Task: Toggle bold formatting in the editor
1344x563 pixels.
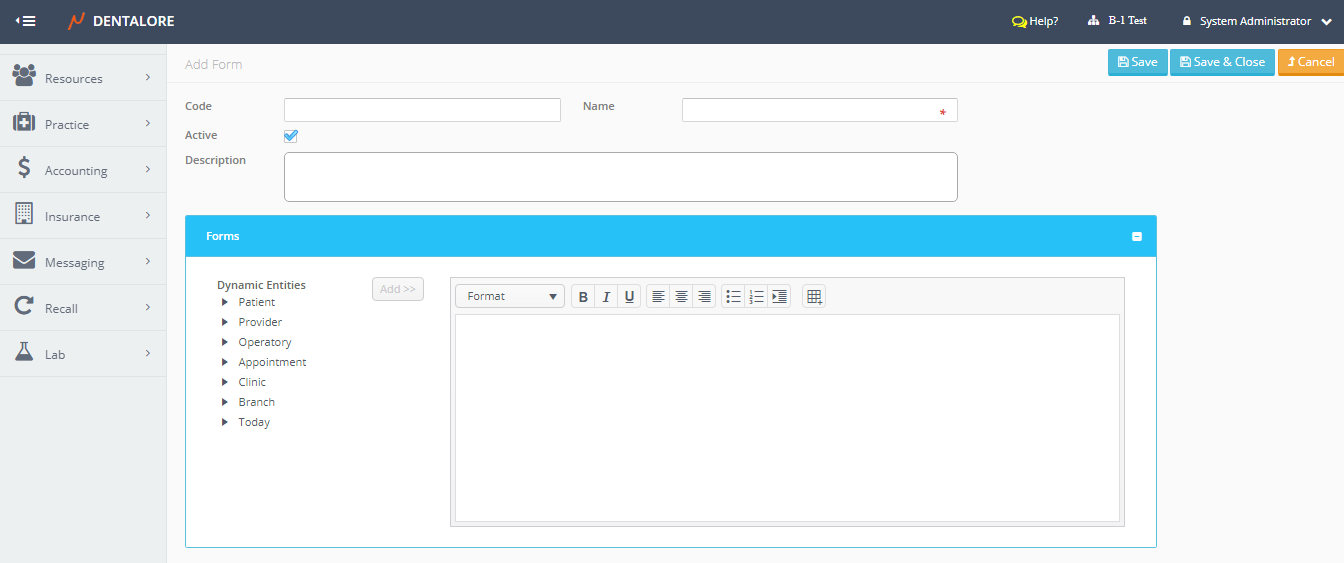Action: [583, 297]
